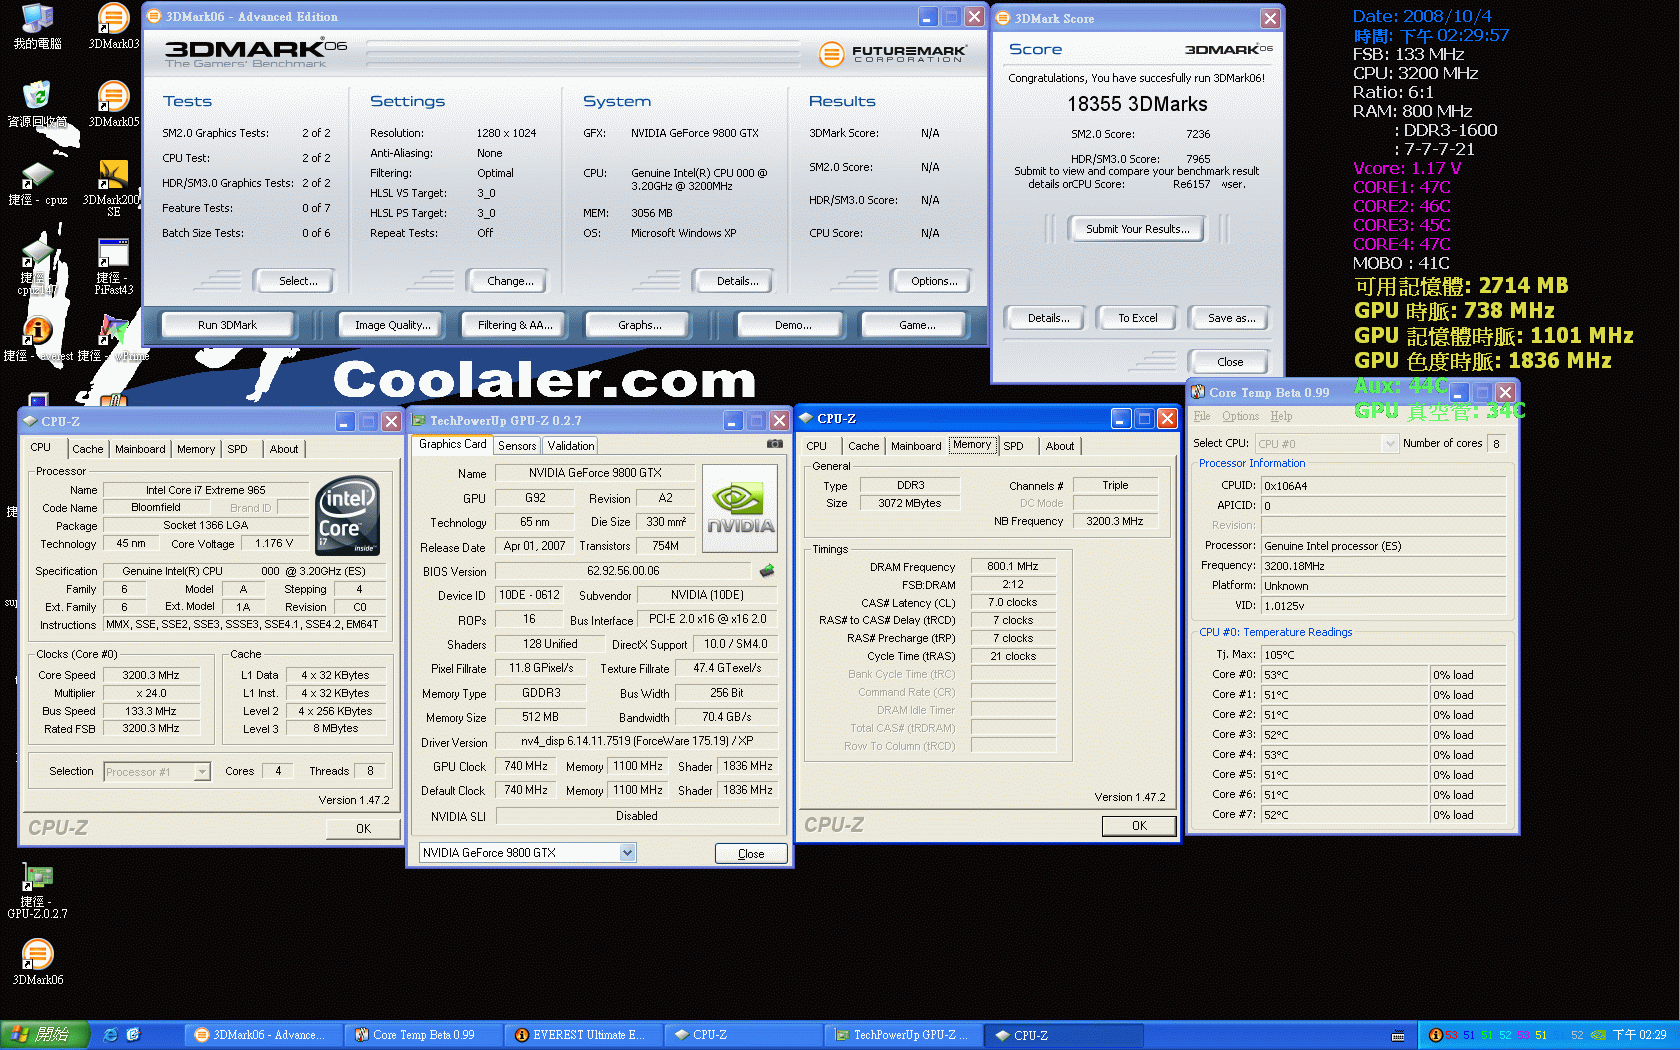Screen dimensions: 1680x1050
Task: Open the 3DMark2001 SE desktop shortcut
Action: [113, 187]
